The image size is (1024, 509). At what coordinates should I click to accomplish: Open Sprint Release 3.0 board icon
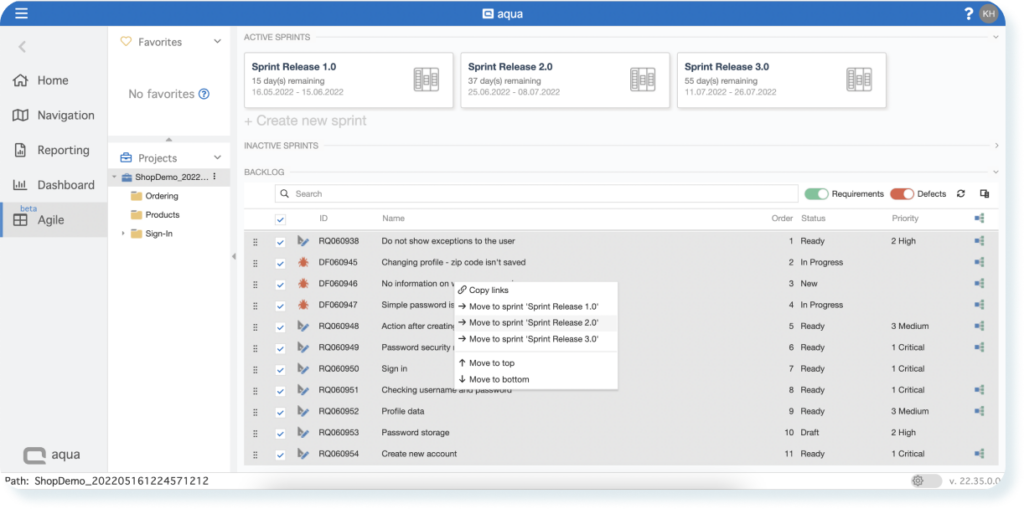click(859, 80)
